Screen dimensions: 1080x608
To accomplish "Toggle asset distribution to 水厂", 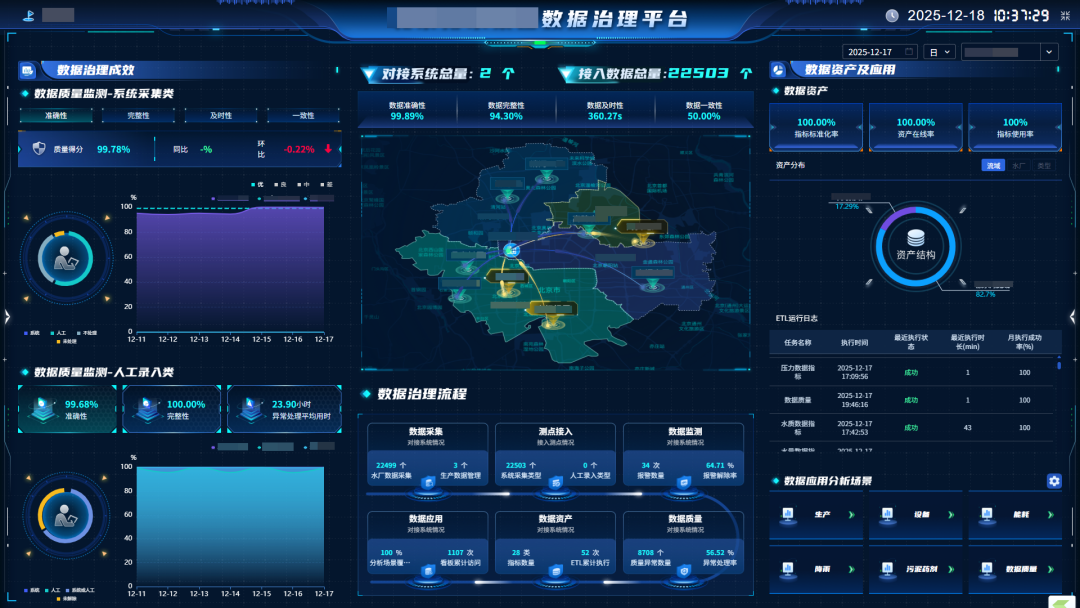I will pos(1018,166).
